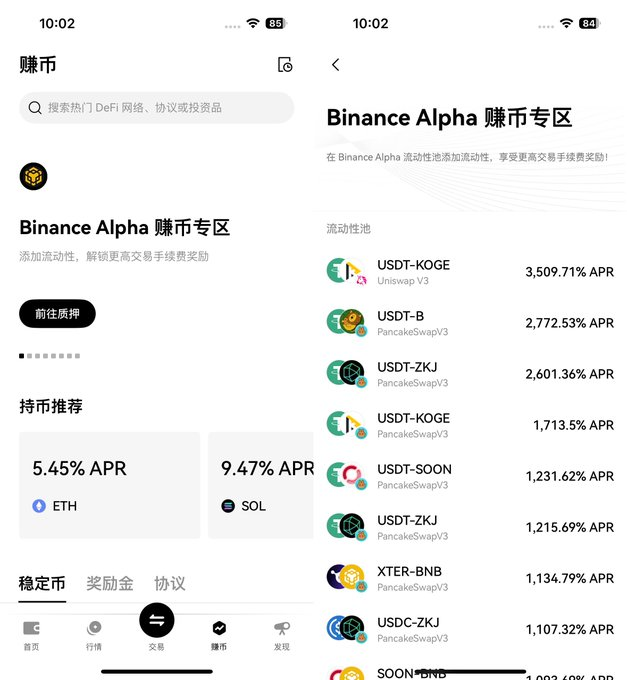
Task: Open USDT-KOGE Uniswap V3 pool
Action: pos(470,272)
